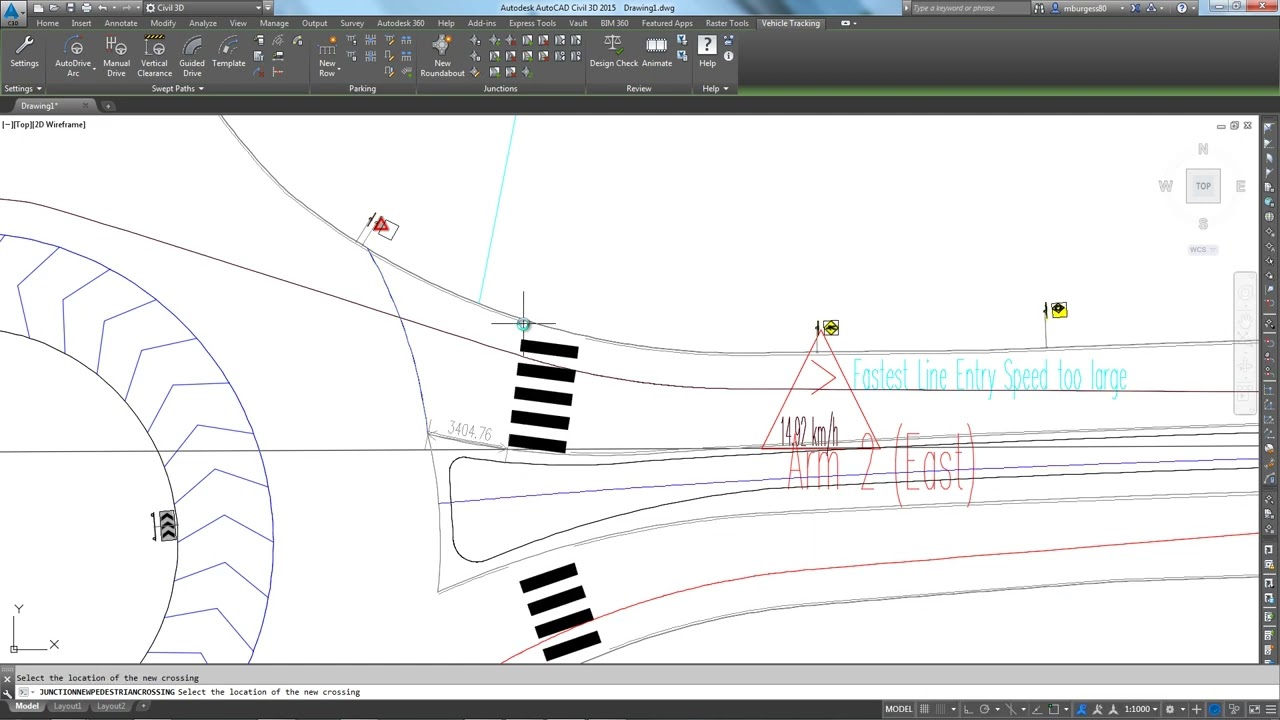The image size is (1280, 720).
Task: Switch to the Express Tools tab
Action: pos(532,23)
